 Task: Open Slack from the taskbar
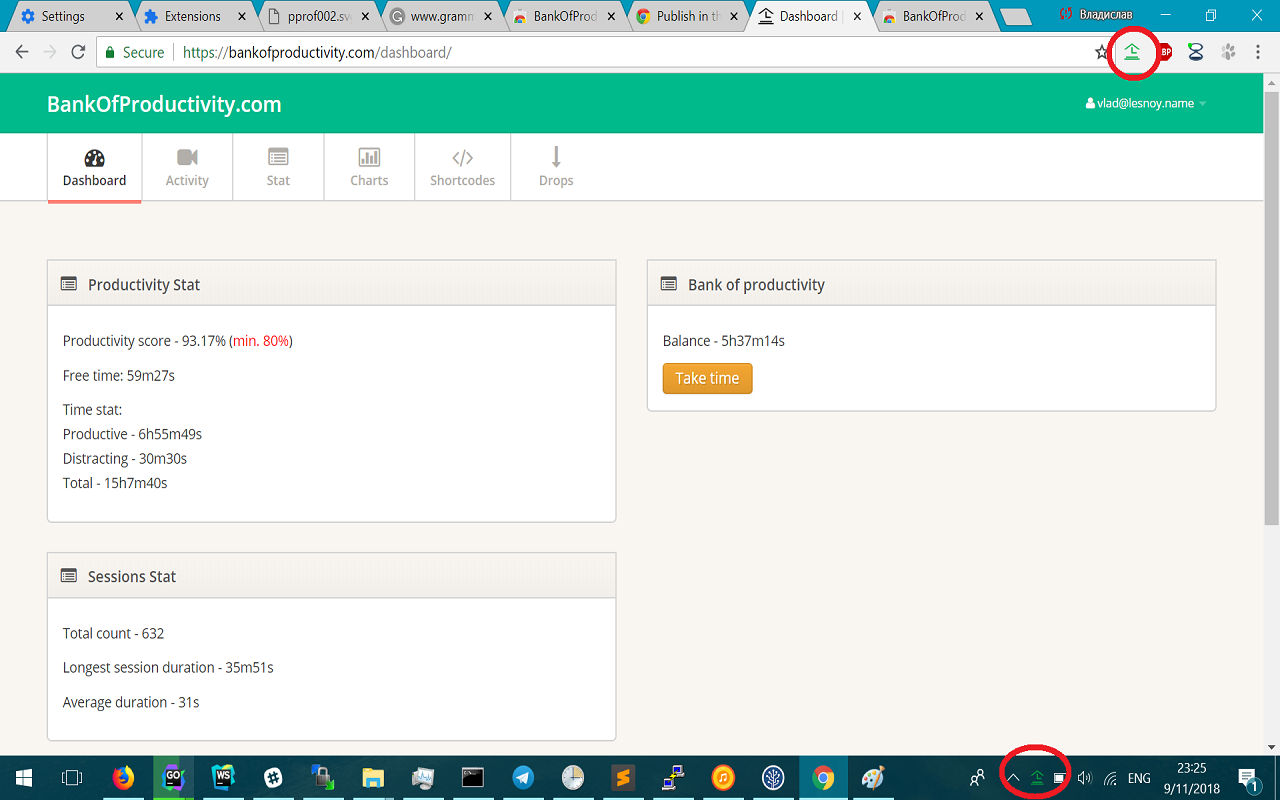273,778
